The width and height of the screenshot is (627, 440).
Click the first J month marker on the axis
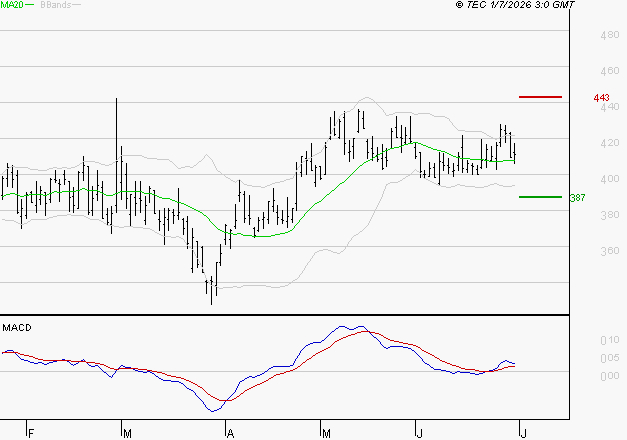419,433
